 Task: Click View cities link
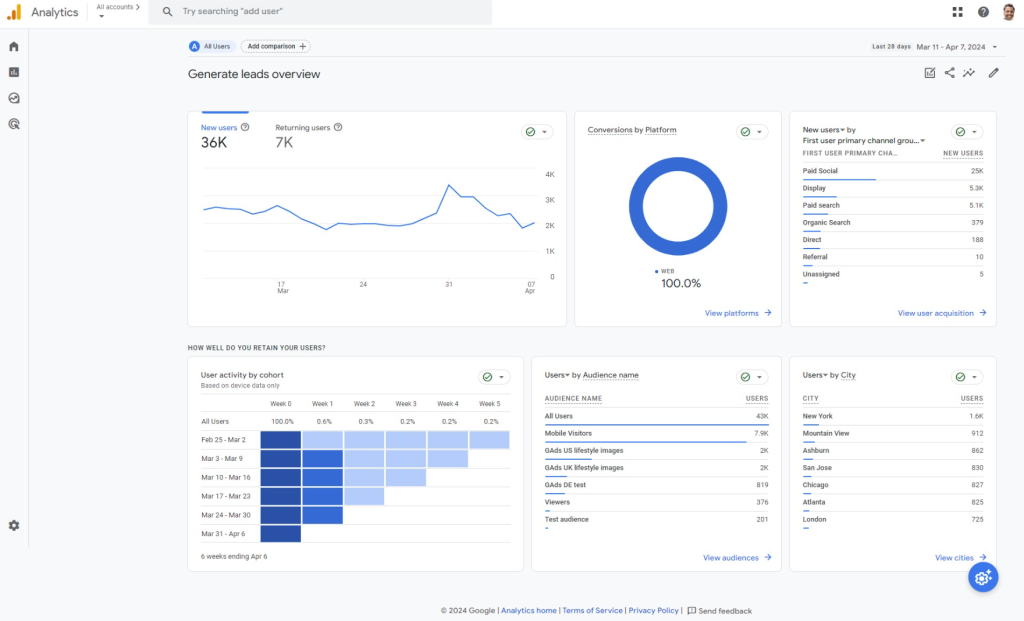[x=960, y=558]
